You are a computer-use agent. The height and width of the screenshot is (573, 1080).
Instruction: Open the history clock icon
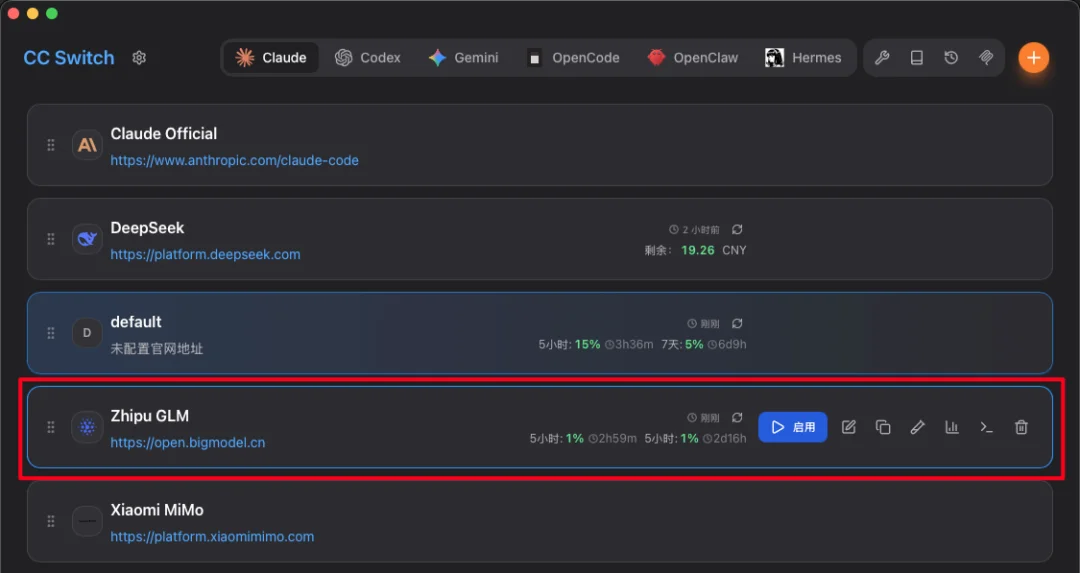pos(951,58)
